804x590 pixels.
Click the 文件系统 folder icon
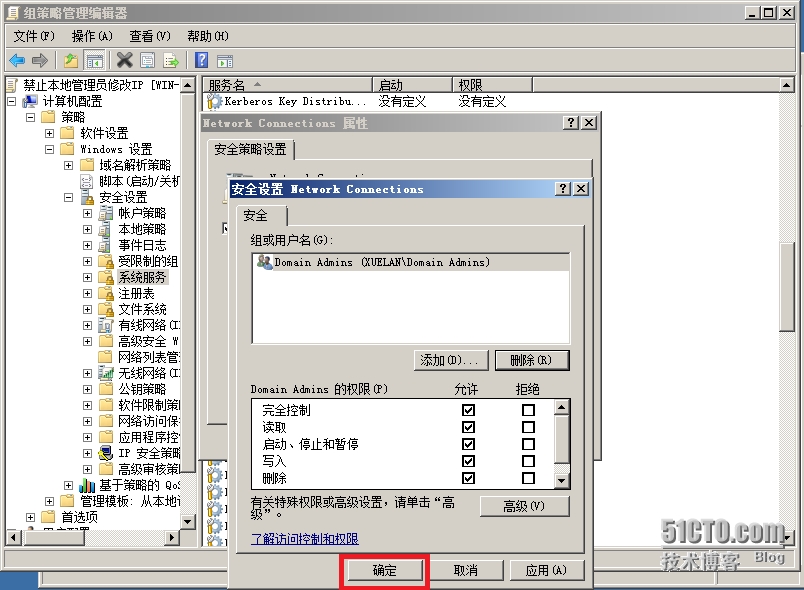coord(106,309)
